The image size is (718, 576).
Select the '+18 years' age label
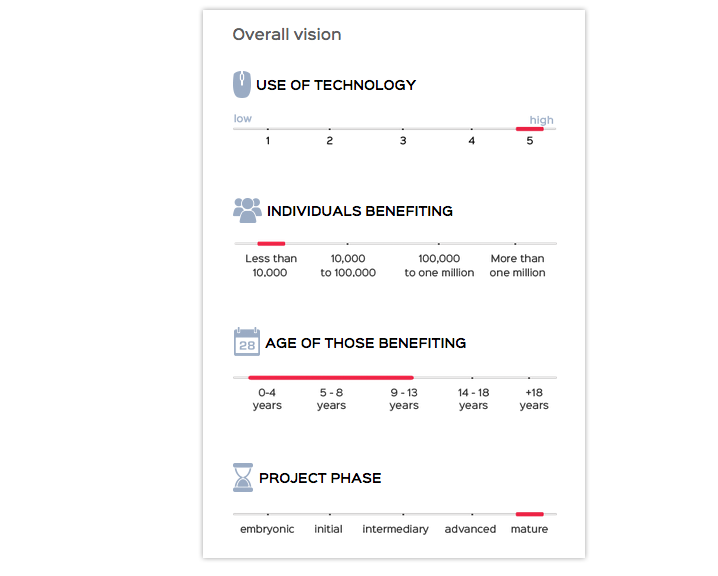click(534, 399)
